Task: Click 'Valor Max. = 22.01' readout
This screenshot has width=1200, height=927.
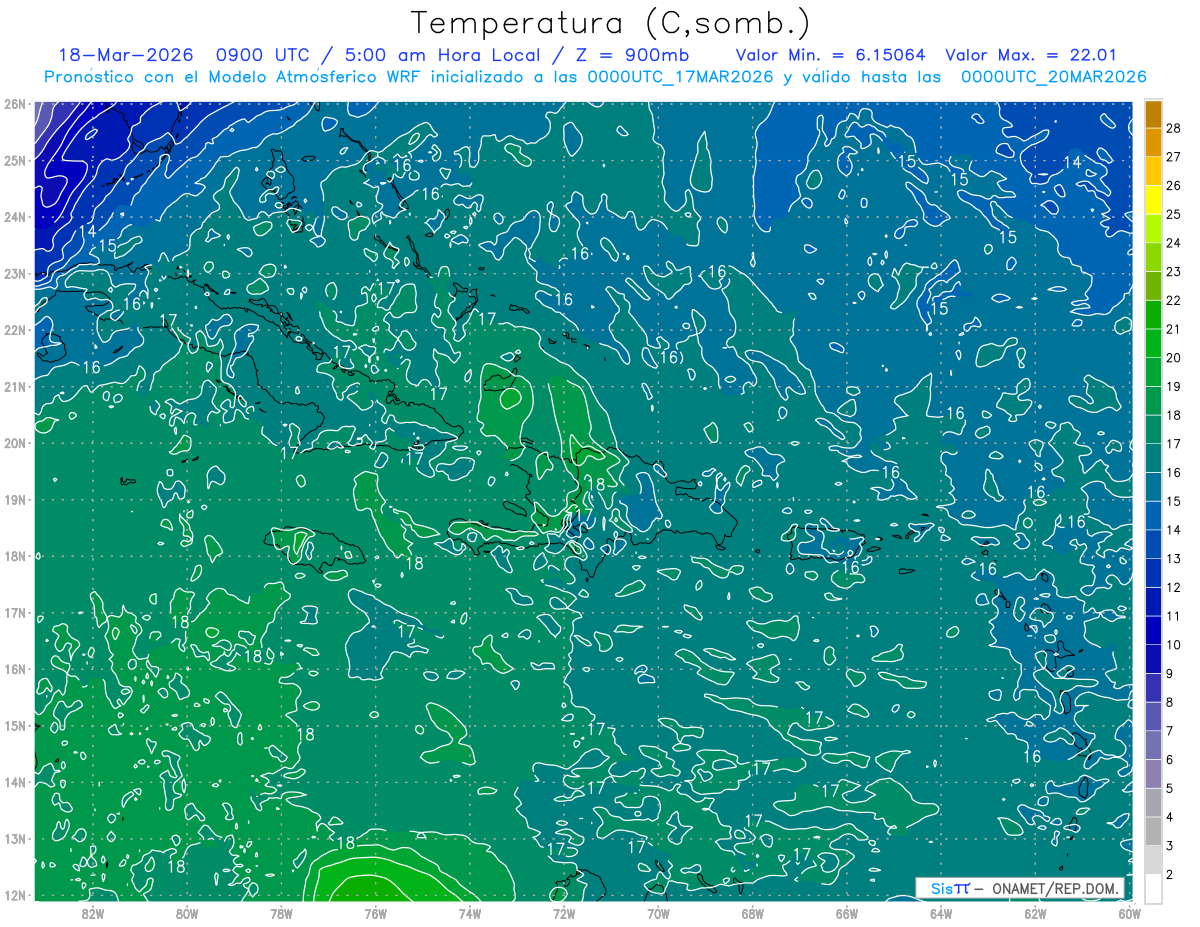Action: point(1031,55)
